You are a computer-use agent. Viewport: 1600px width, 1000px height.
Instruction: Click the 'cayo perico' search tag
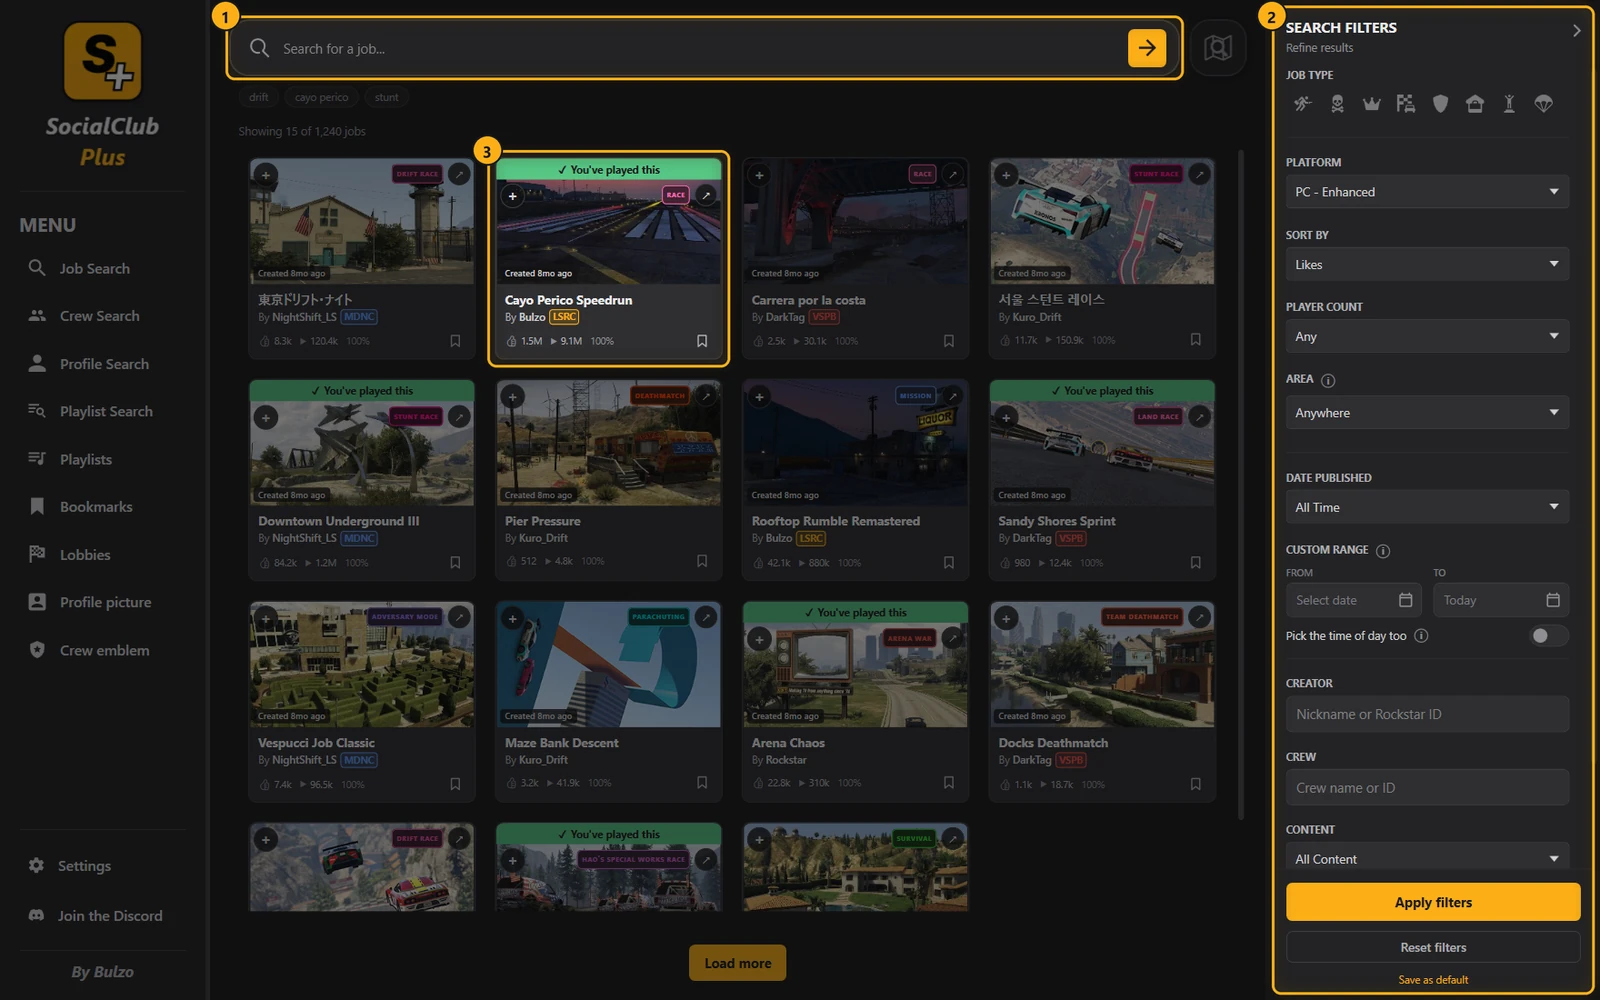tap(322, 97)
